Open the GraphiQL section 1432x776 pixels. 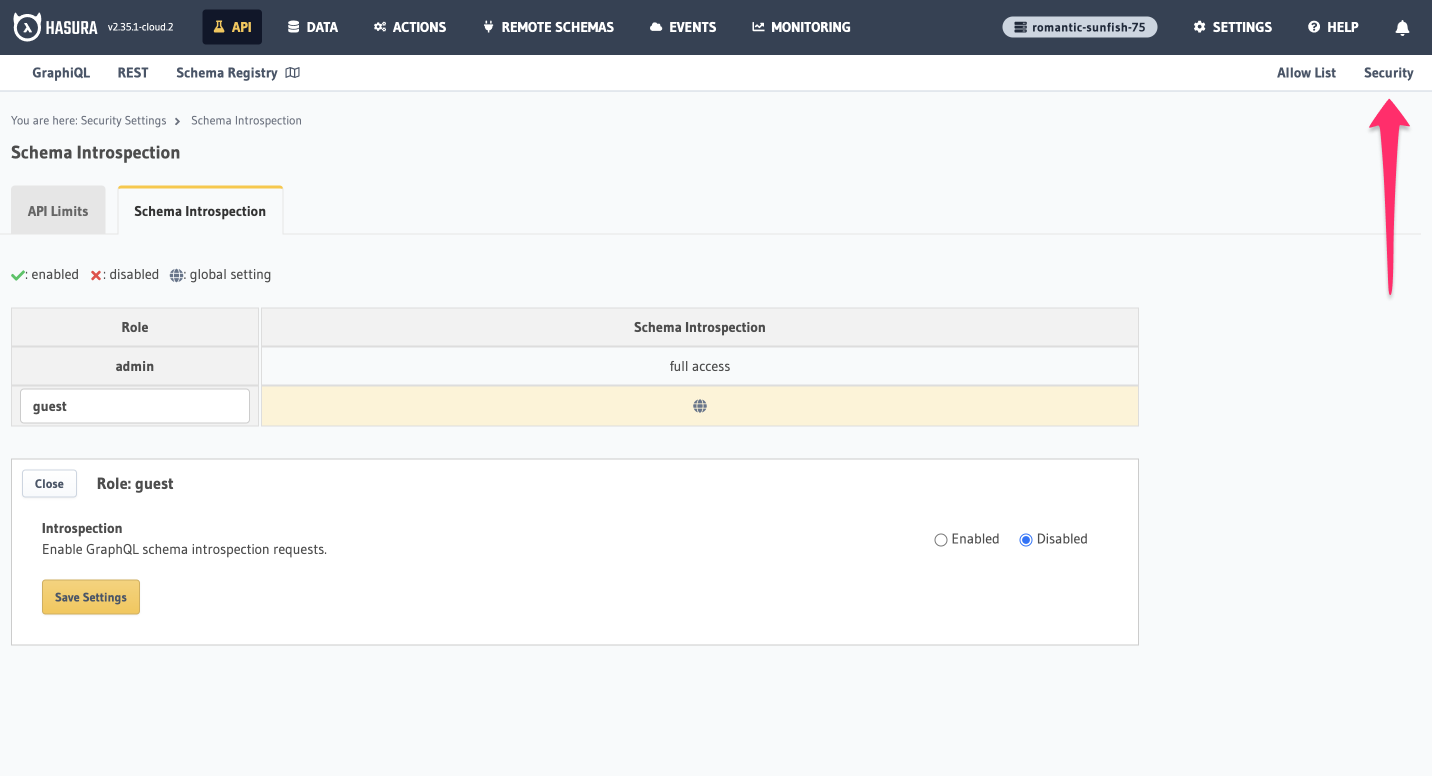point(61,72)
